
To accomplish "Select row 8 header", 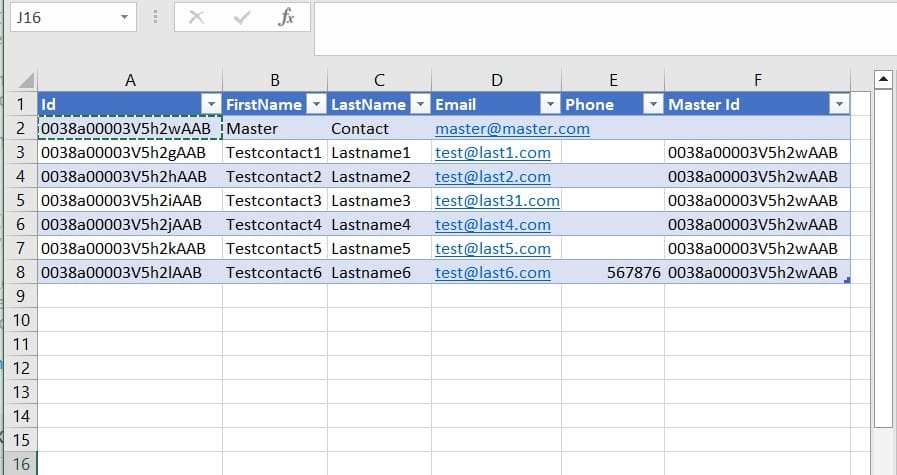I will [21, 273].
